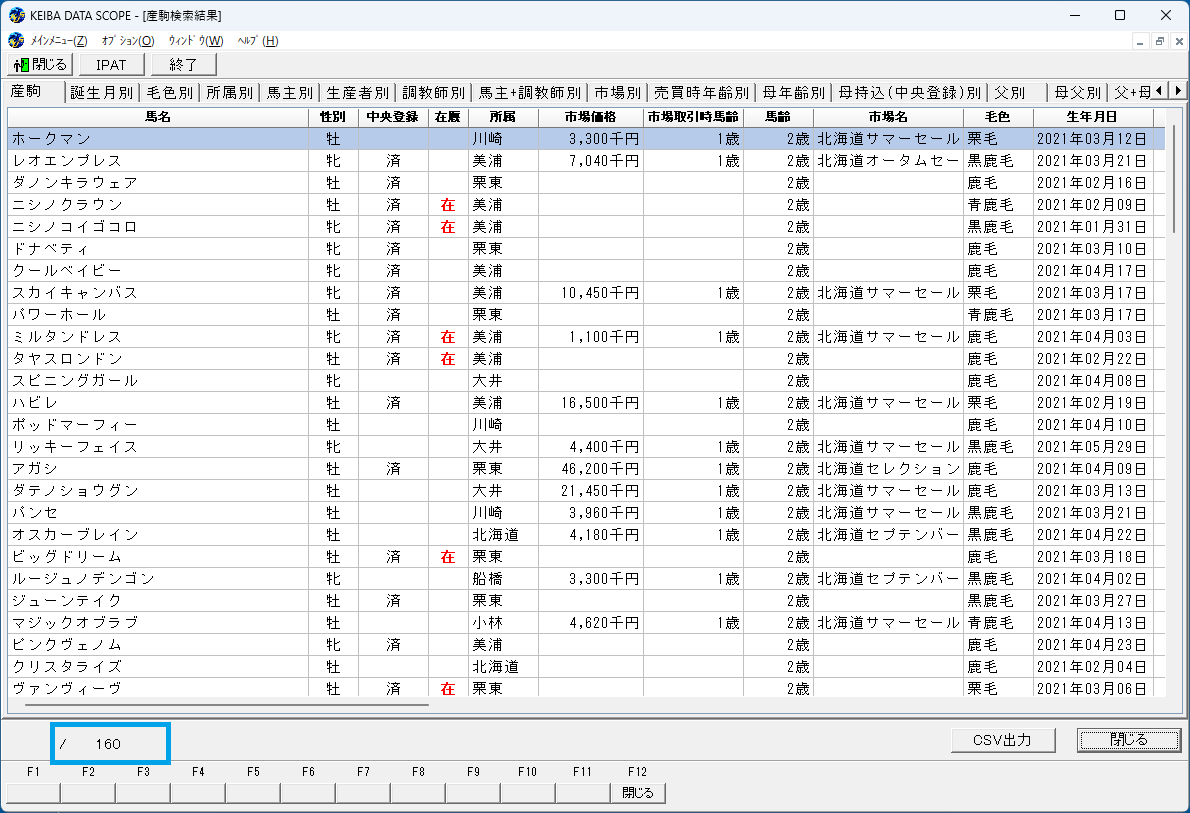Screen dimensions: 1190x813
Task: Click the horizontal scrollbar under the table
Action: click(x=227, y=704)
